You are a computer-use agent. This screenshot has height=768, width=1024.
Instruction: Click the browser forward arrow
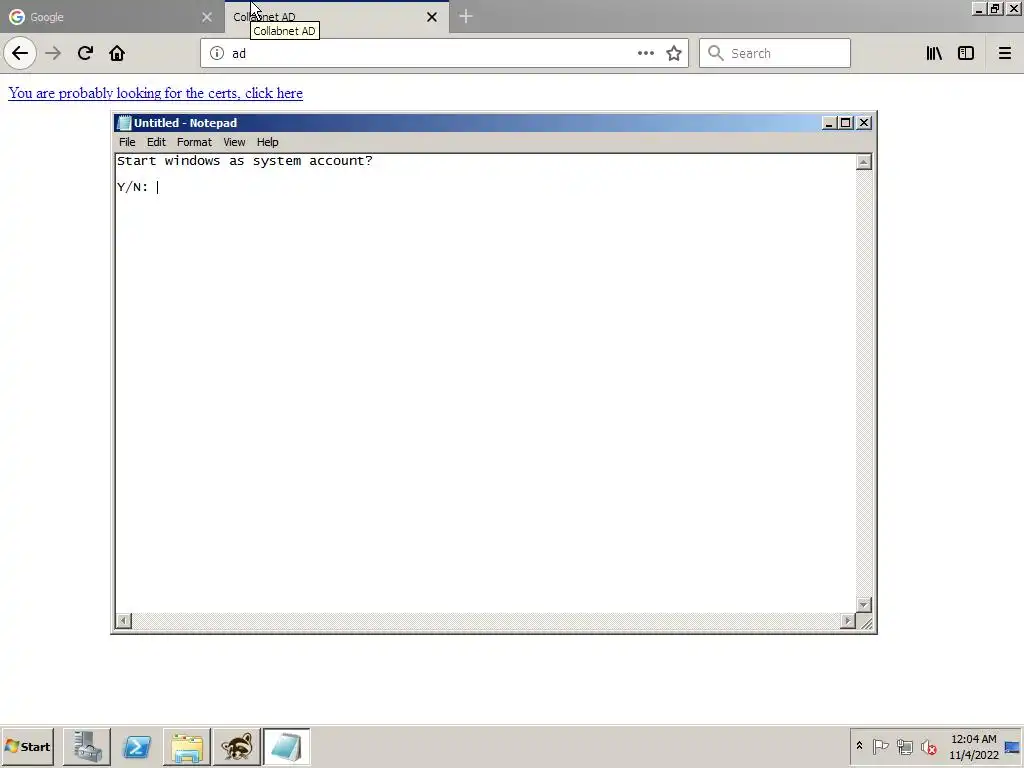[x=53, y=53]
